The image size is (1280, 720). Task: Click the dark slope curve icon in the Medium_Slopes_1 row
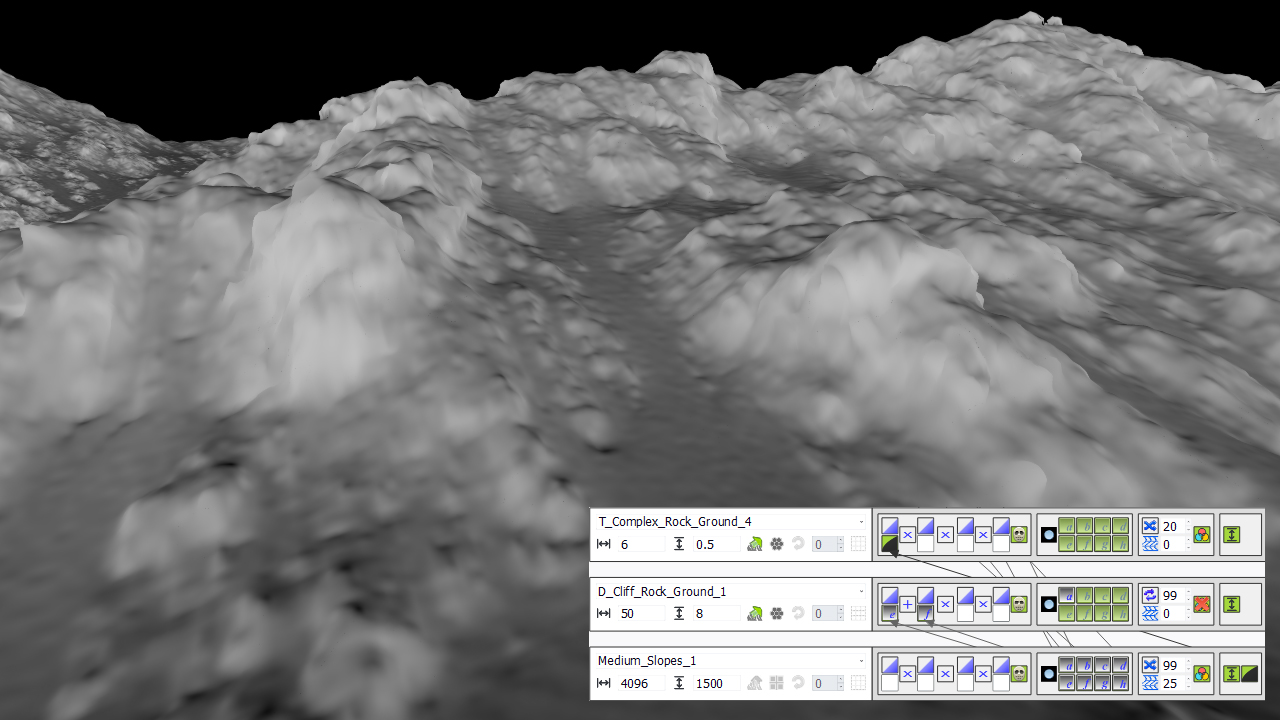pos(1249,674)
